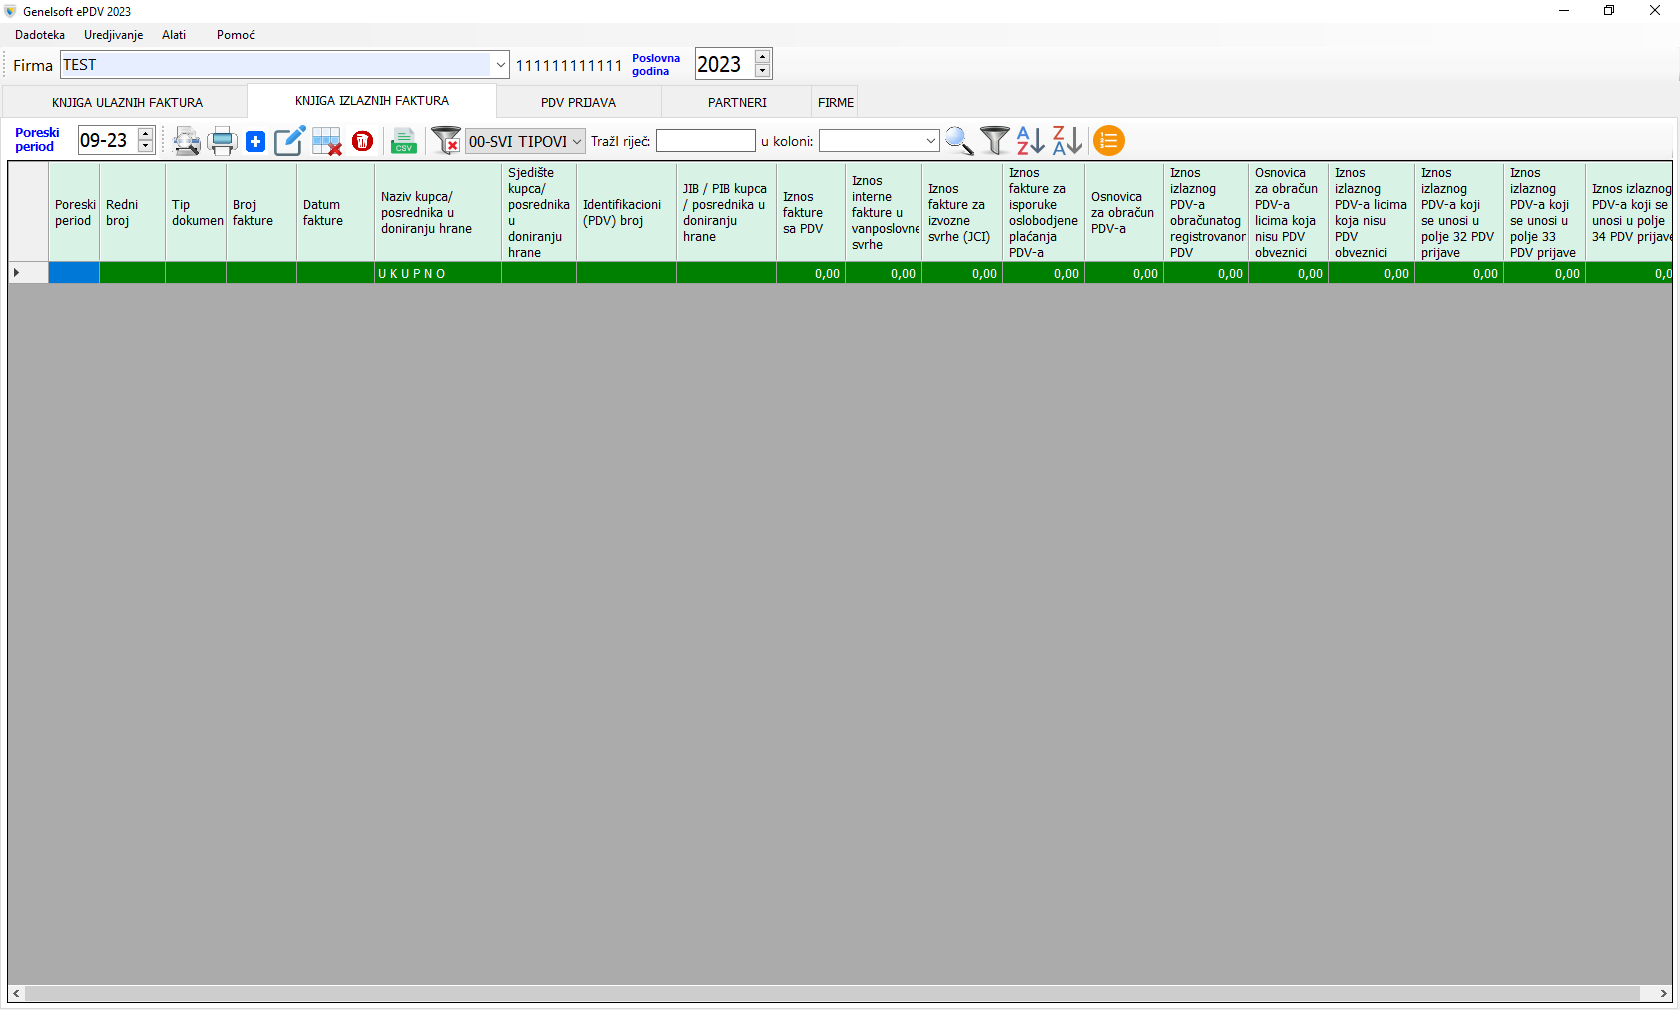Click the 'Tip dokumen' column header
Image resolution: width=1680 pixels, height=1010 pixels.
(196, 212)
